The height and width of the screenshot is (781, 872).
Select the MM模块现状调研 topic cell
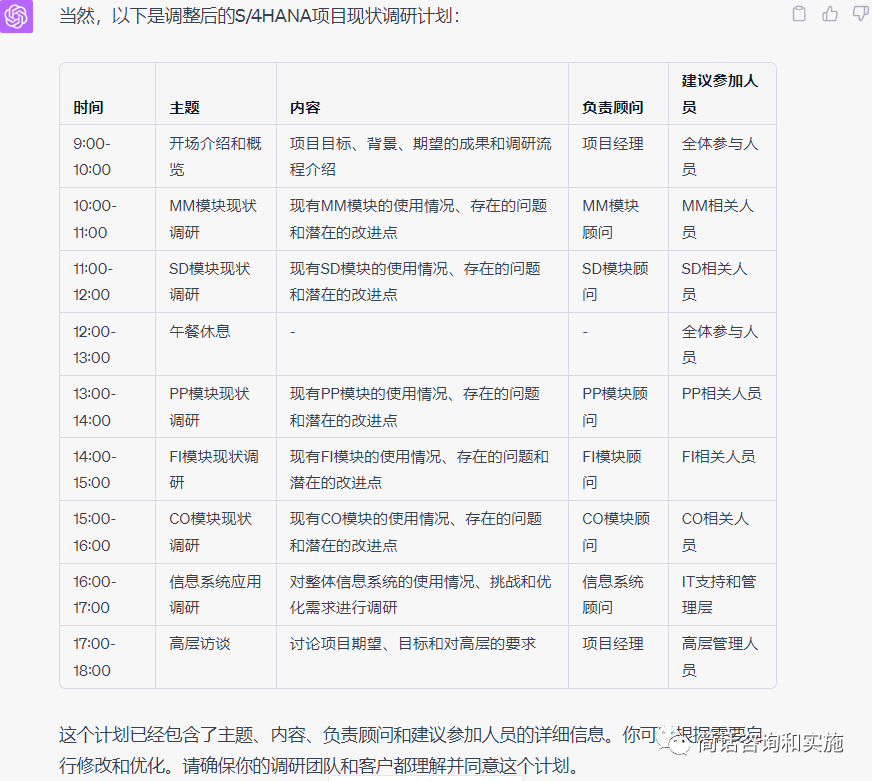coord(213,219)
